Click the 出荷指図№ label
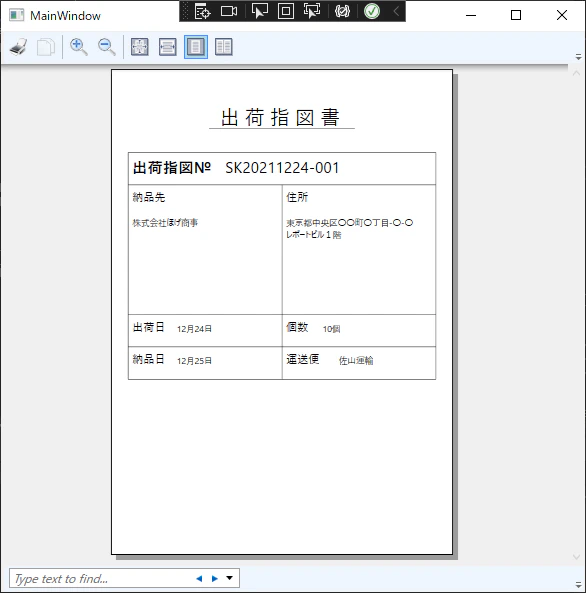586x593 pixels. pos(172,168)
